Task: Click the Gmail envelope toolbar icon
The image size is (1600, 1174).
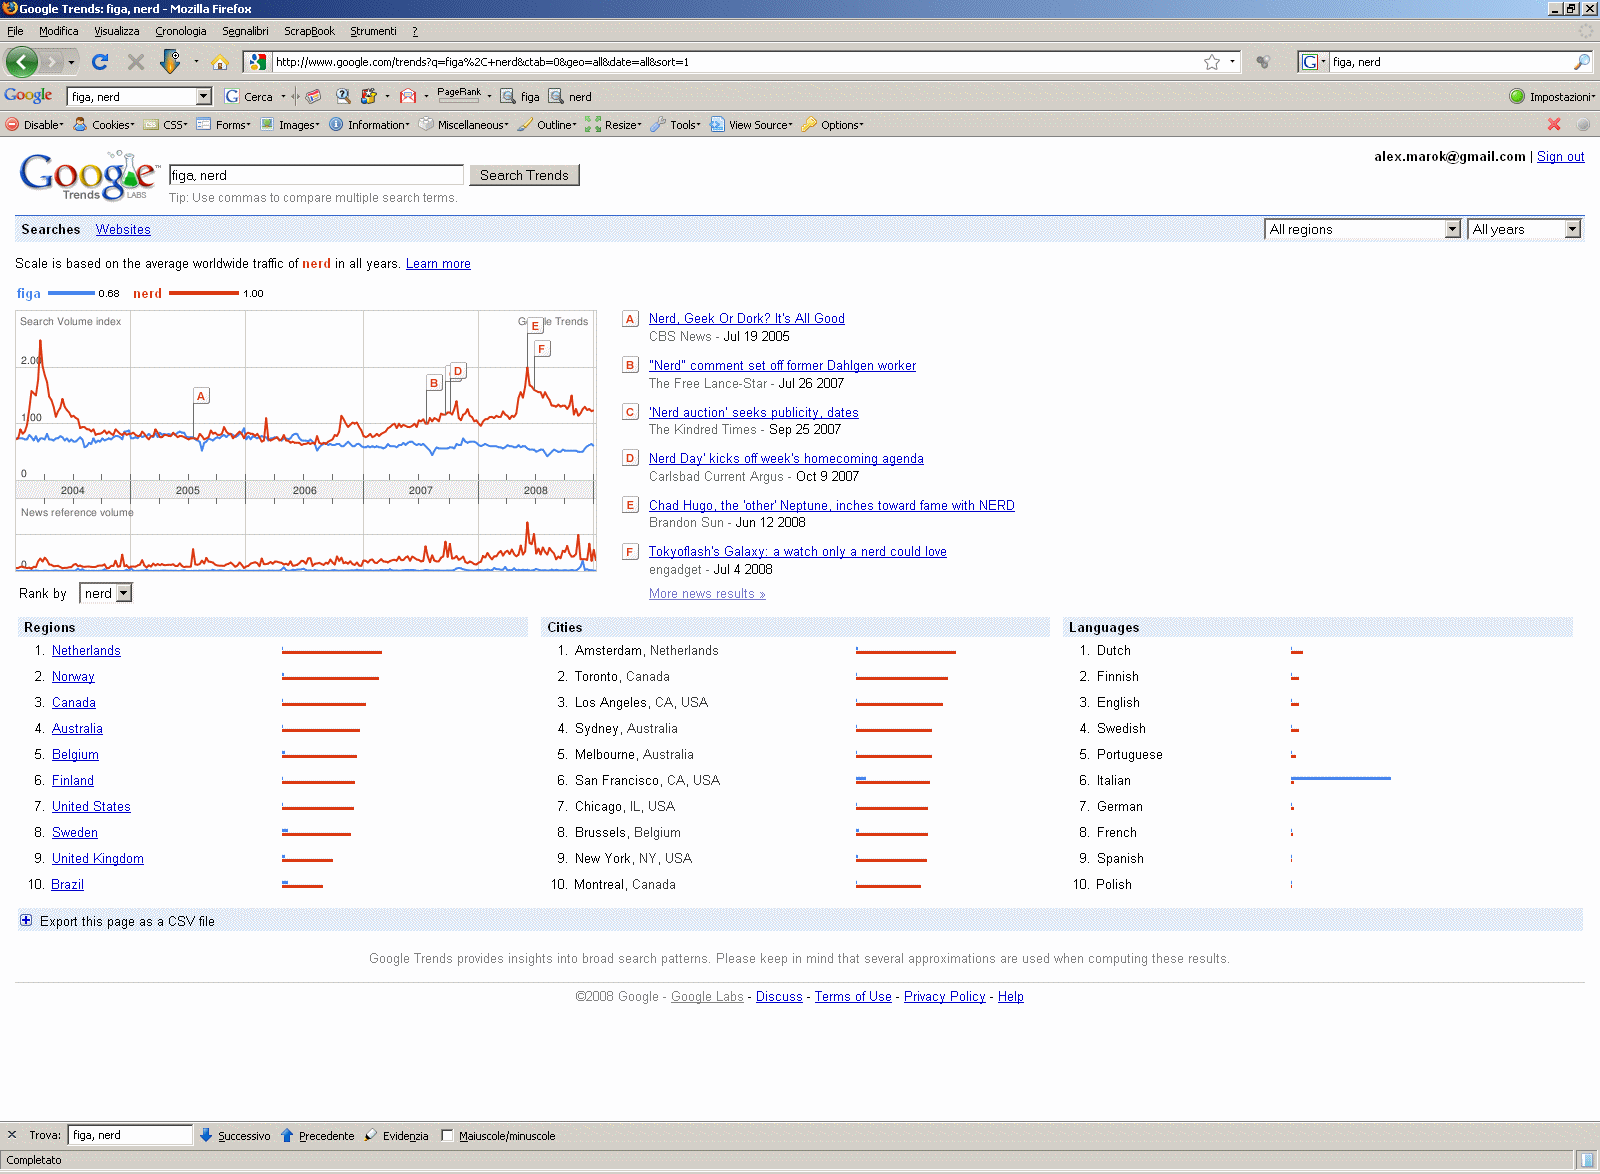Action: tap(408, 97)
